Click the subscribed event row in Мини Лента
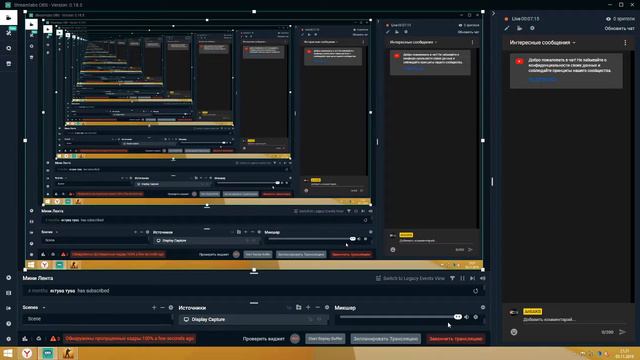 (x=253, y=291)
